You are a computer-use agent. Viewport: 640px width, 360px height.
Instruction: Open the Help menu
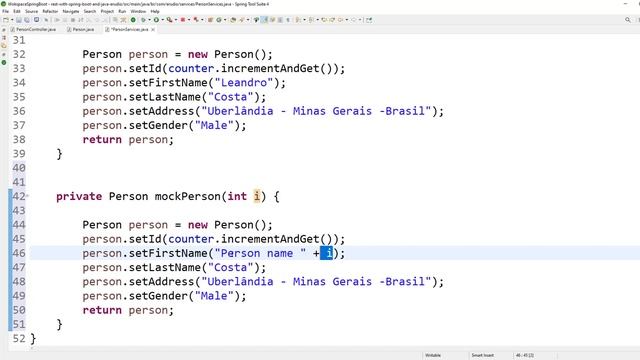[155, 11]
